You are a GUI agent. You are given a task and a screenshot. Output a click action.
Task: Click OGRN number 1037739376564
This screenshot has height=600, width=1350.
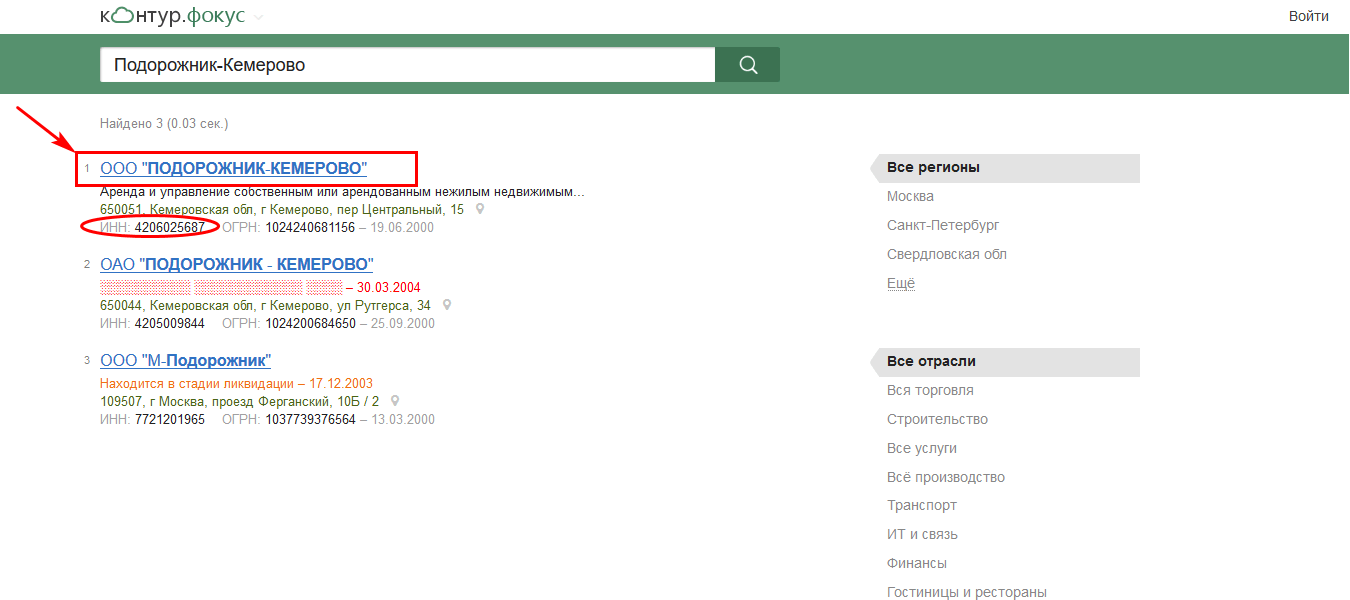coord(310,419)
